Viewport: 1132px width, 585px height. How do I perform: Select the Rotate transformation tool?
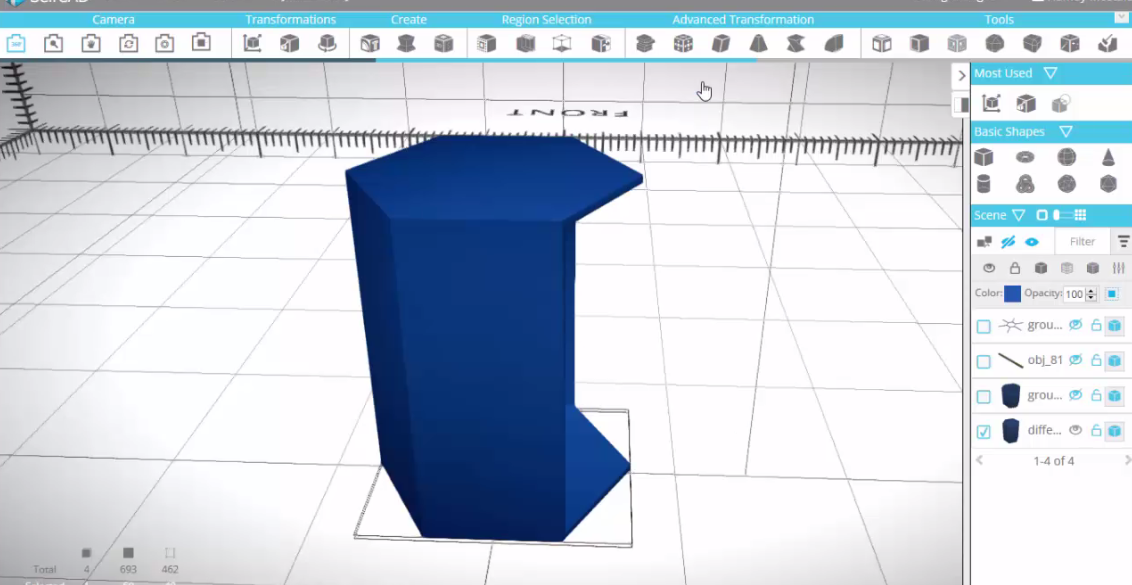(327, 43)
